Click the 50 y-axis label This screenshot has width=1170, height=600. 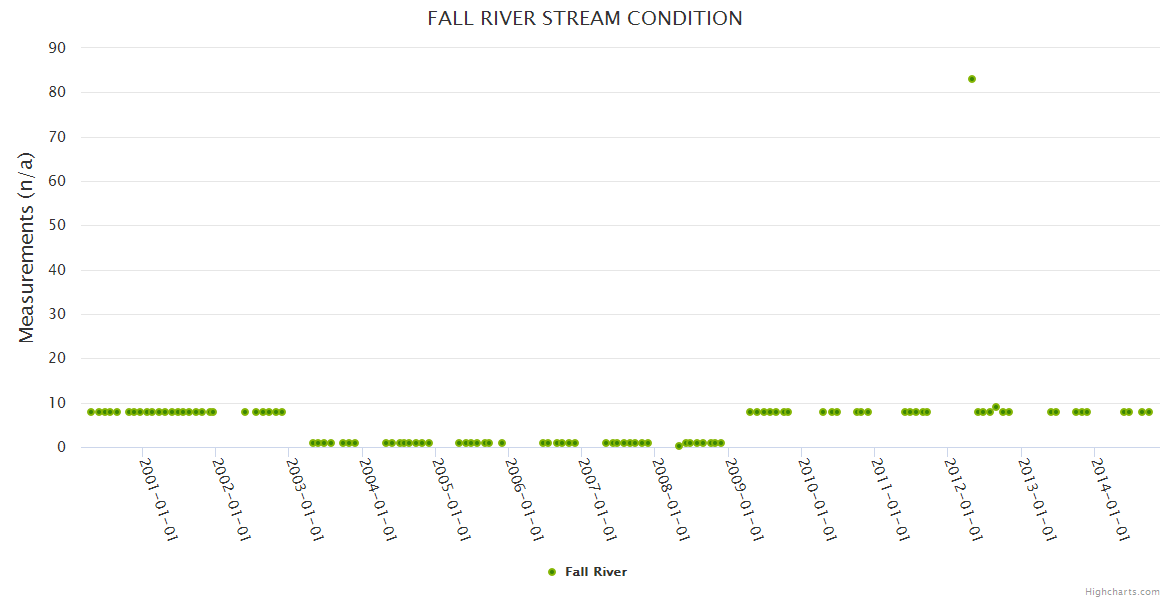57,225
